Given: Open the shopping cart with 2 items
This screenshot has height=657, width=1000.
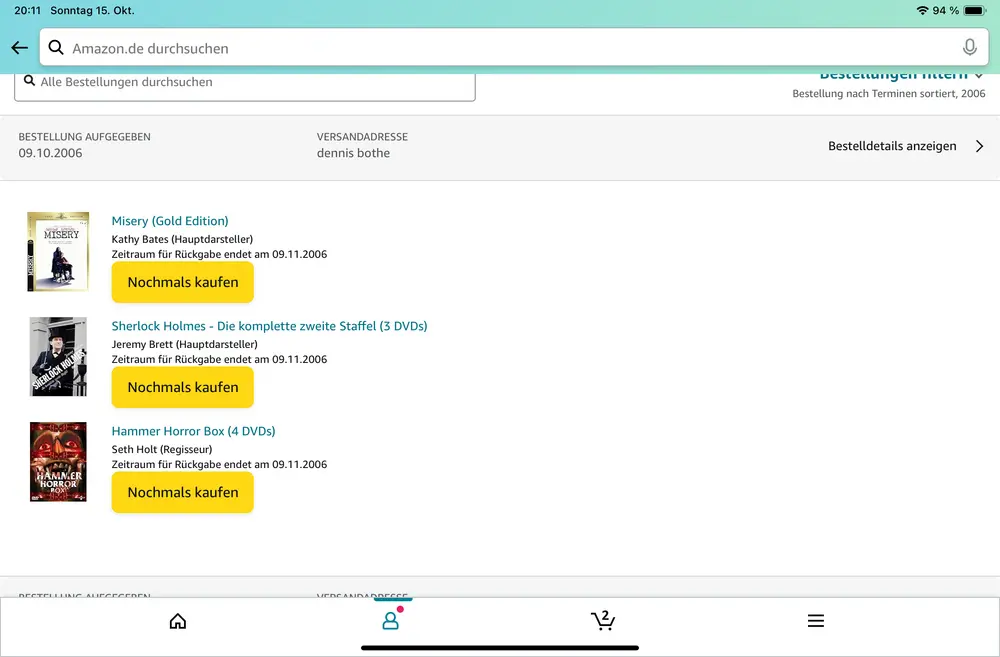Looking at the screenshot, I should click(x=603, y=620).
